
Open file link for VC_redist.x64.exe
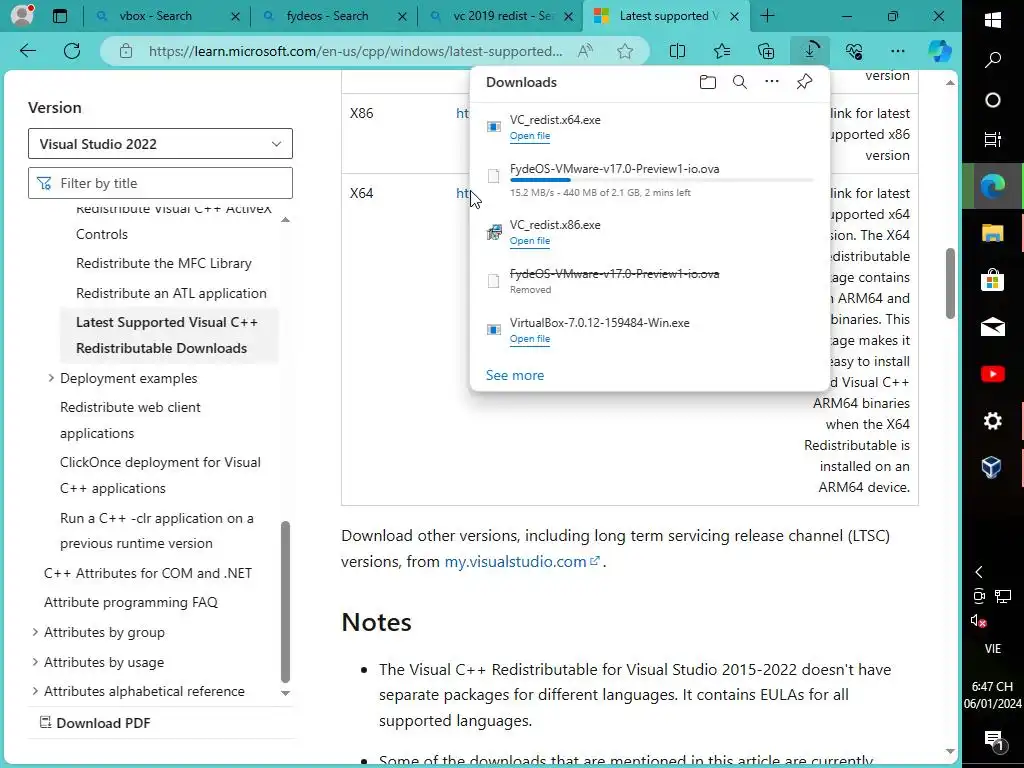coord(530,136)
